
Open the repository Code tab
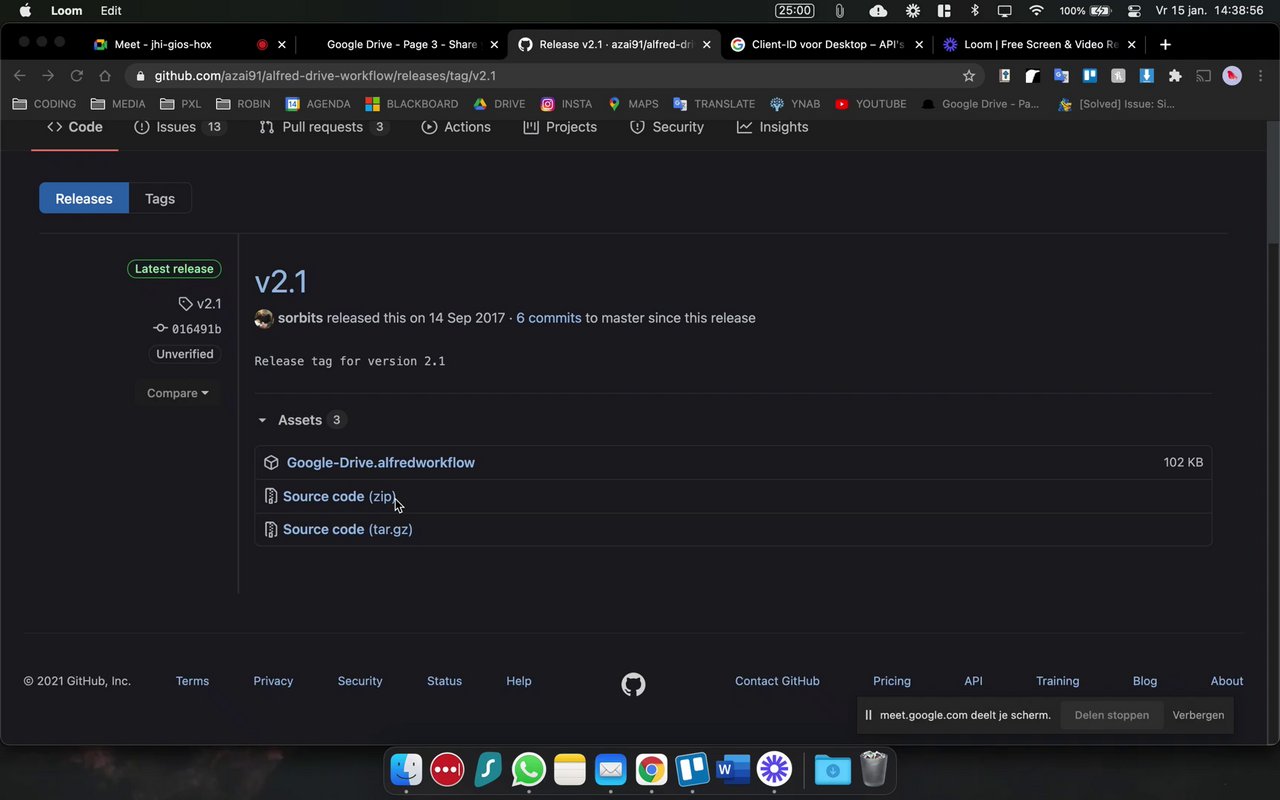click(x=75, y=127)
